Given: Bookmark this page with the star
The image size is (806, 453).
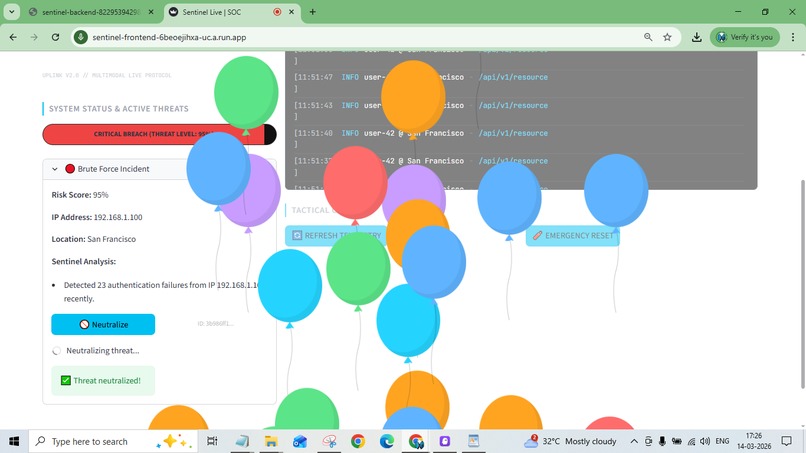Looking at the screenshot, I should coord(667,37).
